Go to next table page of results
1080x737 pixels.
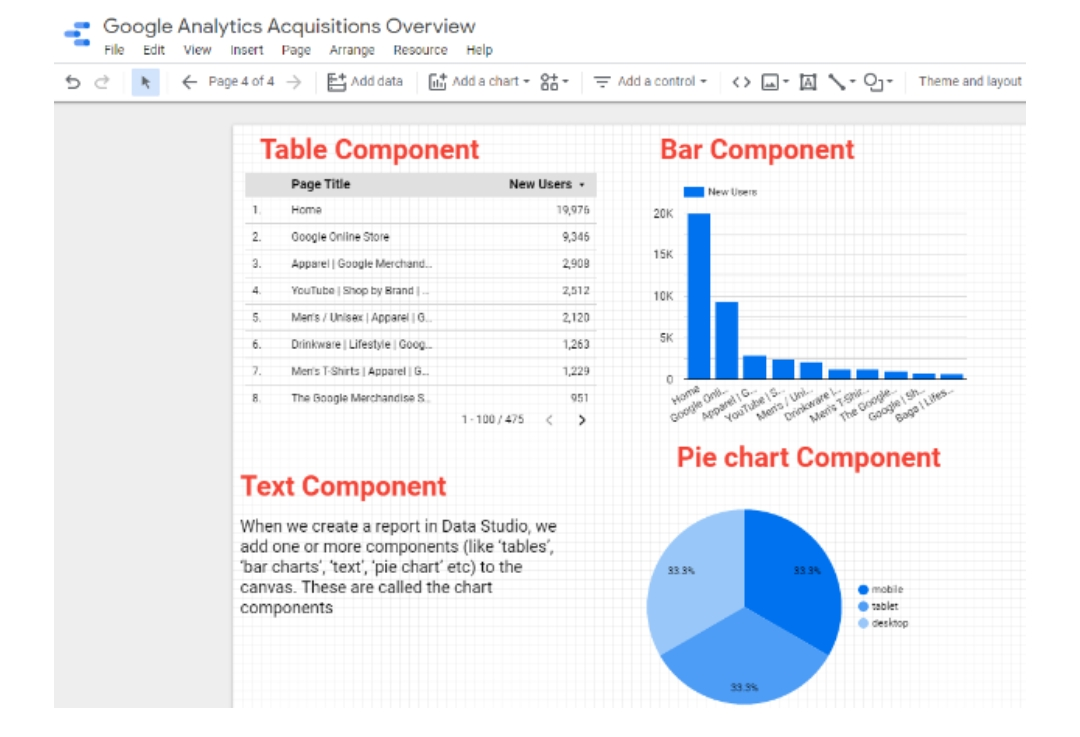[582, 420]
